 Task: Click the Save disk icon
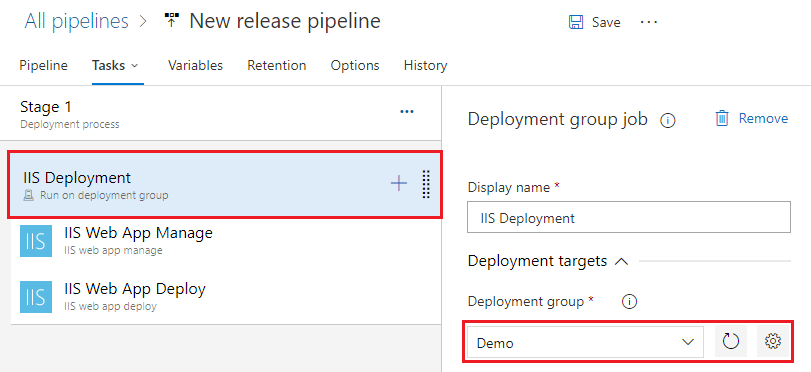pos(576,22)
